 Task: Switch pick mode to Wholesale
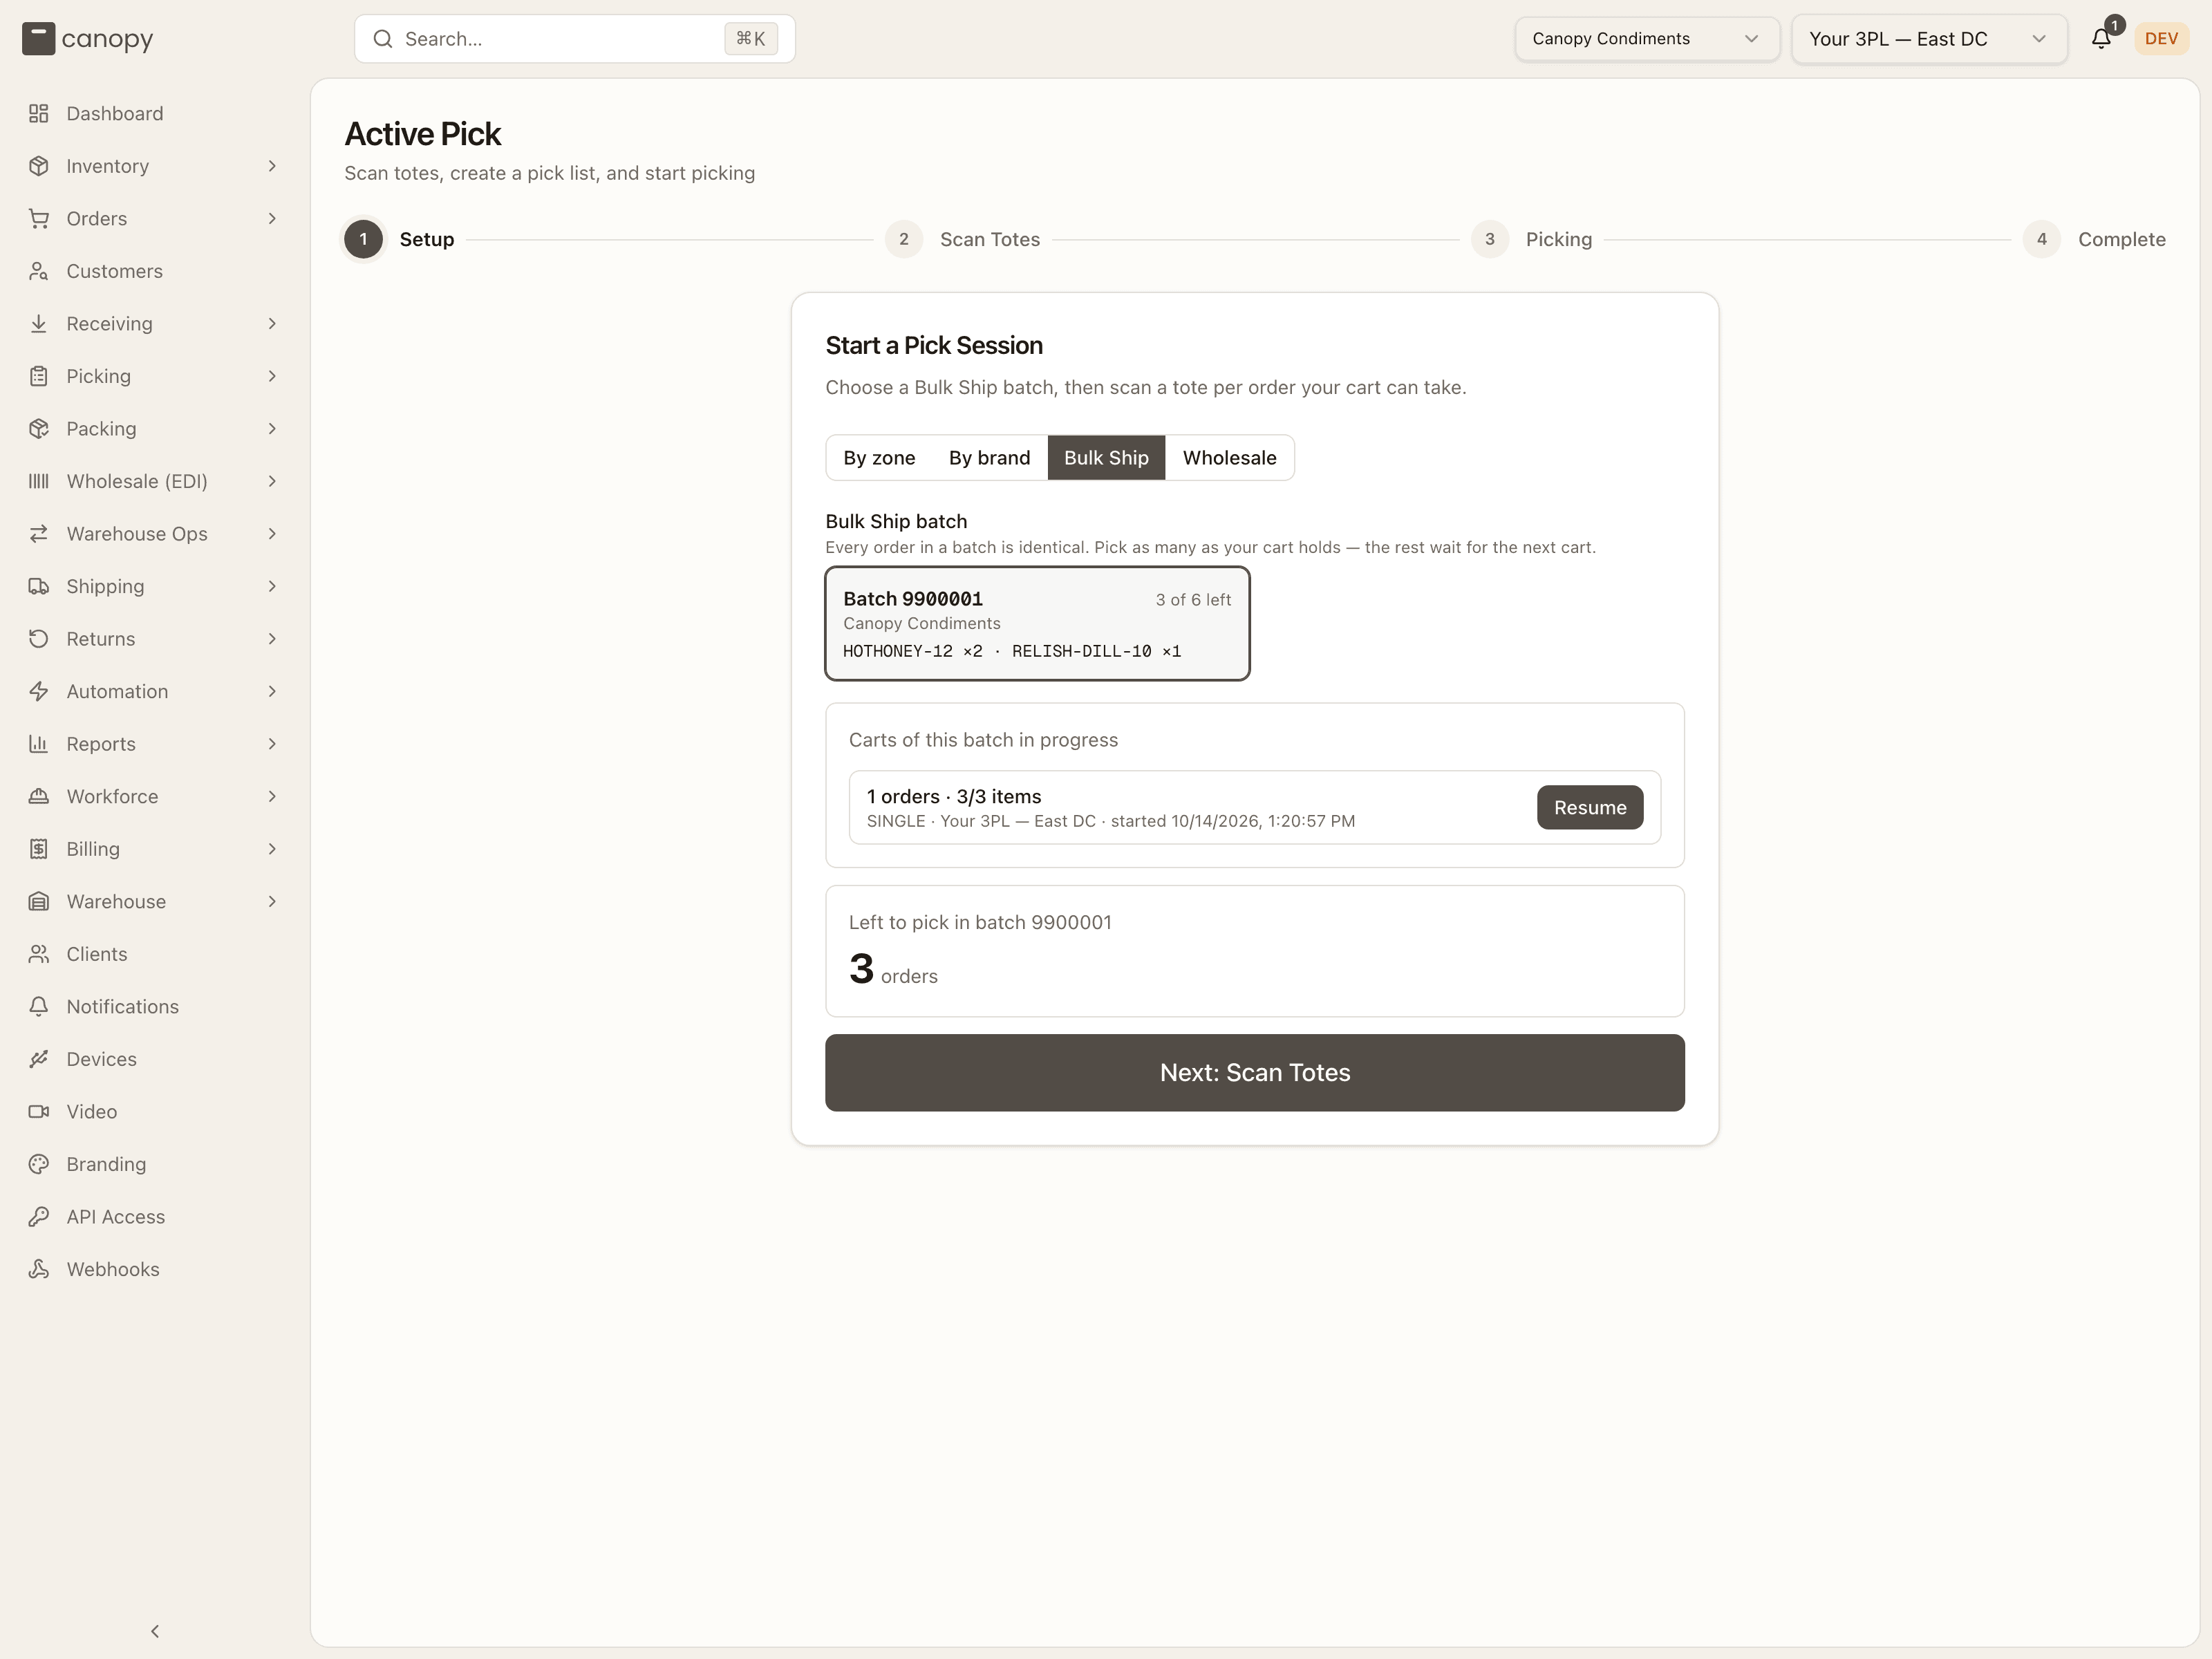click(x=1229, y=458)
